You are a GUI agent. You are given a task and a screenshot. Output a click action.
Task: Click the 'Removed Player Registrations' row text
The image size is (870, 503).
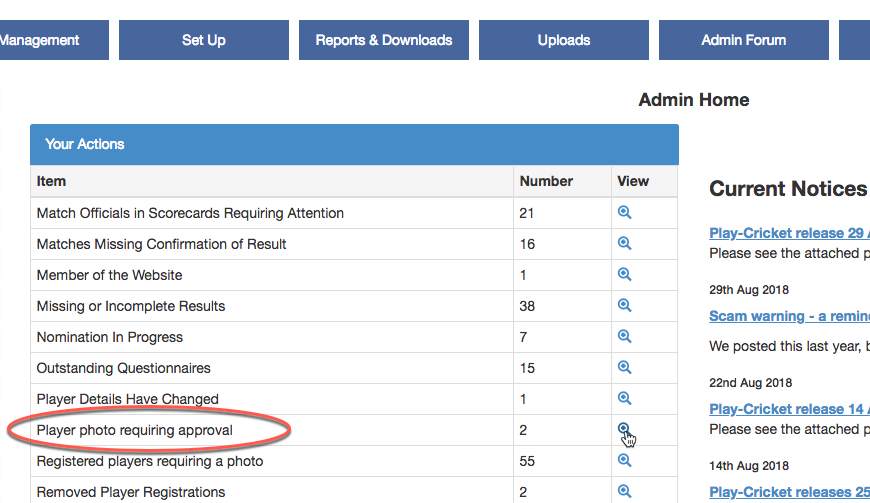pos(131,492)
